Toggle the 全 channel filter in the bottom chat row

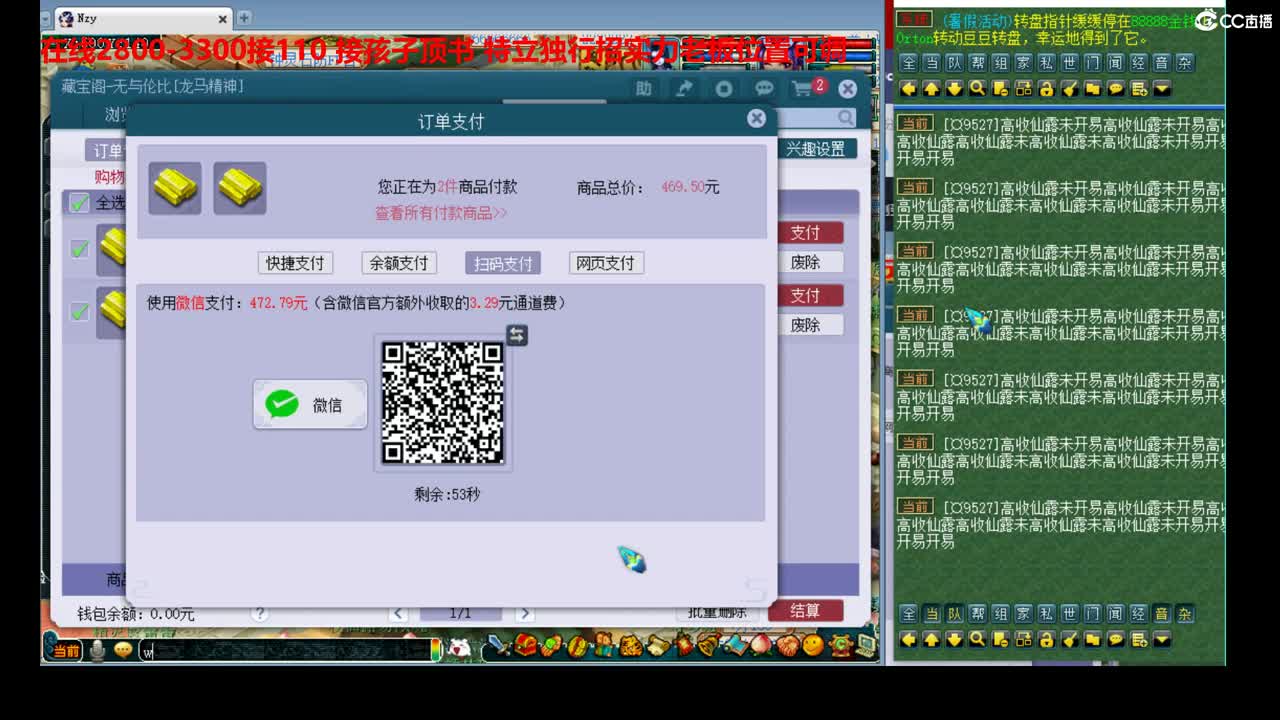click(908, 613)
